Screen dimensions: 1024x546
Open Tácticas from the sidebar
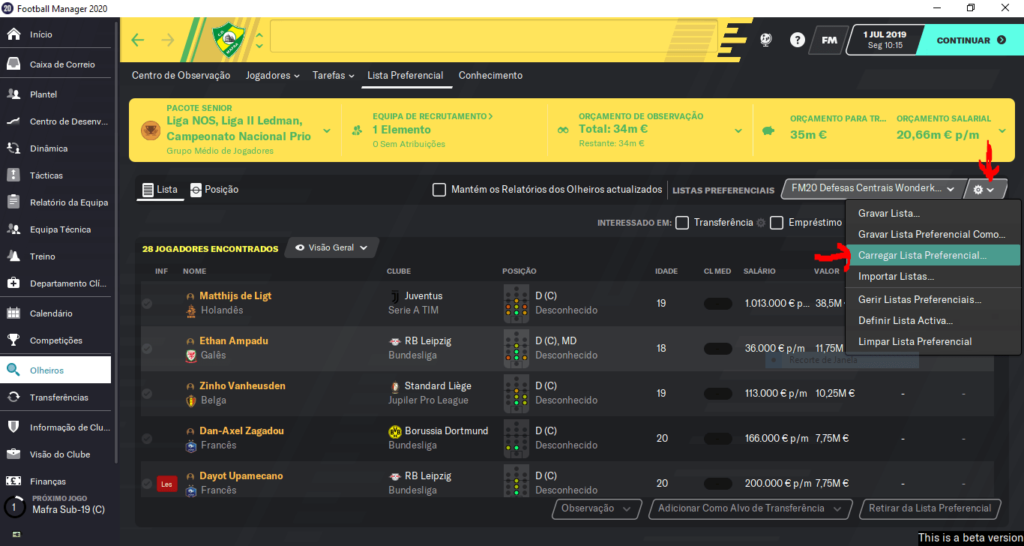pos(49,175)
